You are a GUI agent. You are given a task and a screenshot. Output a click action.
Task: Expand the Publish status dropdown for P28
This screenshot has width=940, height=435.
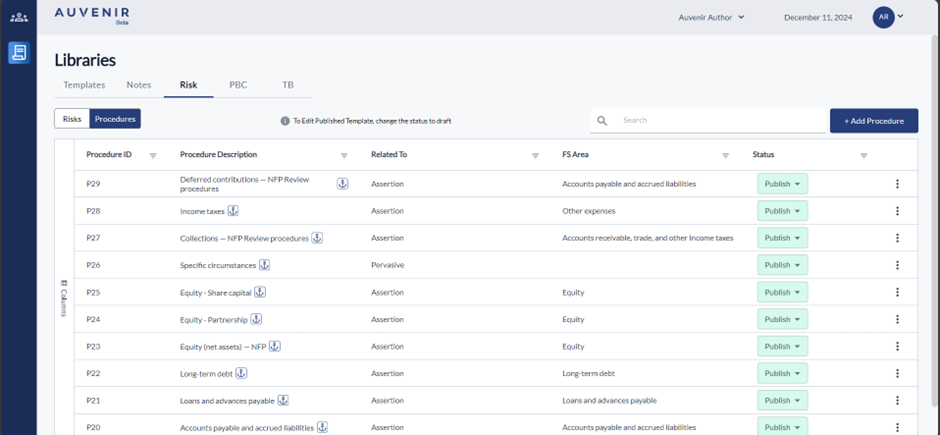point(782,211)
